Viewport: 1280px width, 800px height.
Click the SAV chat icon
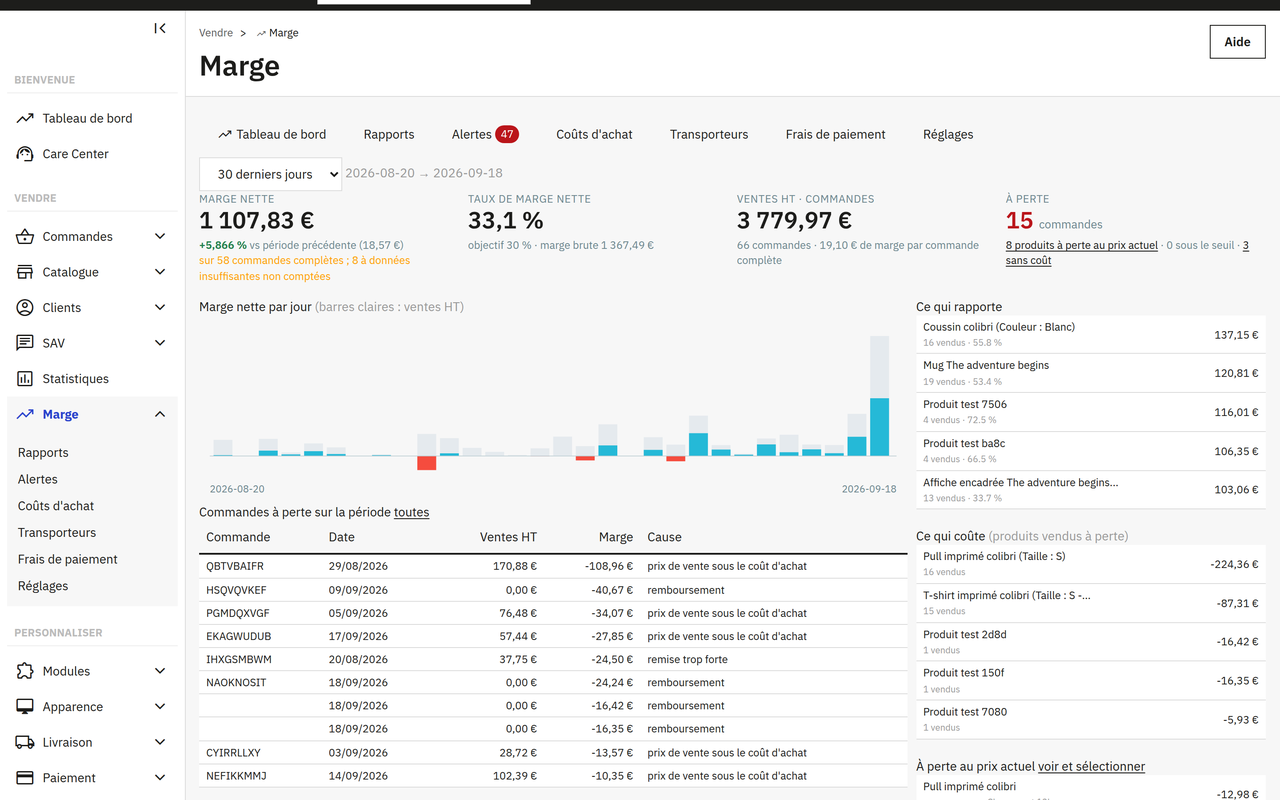25,343
